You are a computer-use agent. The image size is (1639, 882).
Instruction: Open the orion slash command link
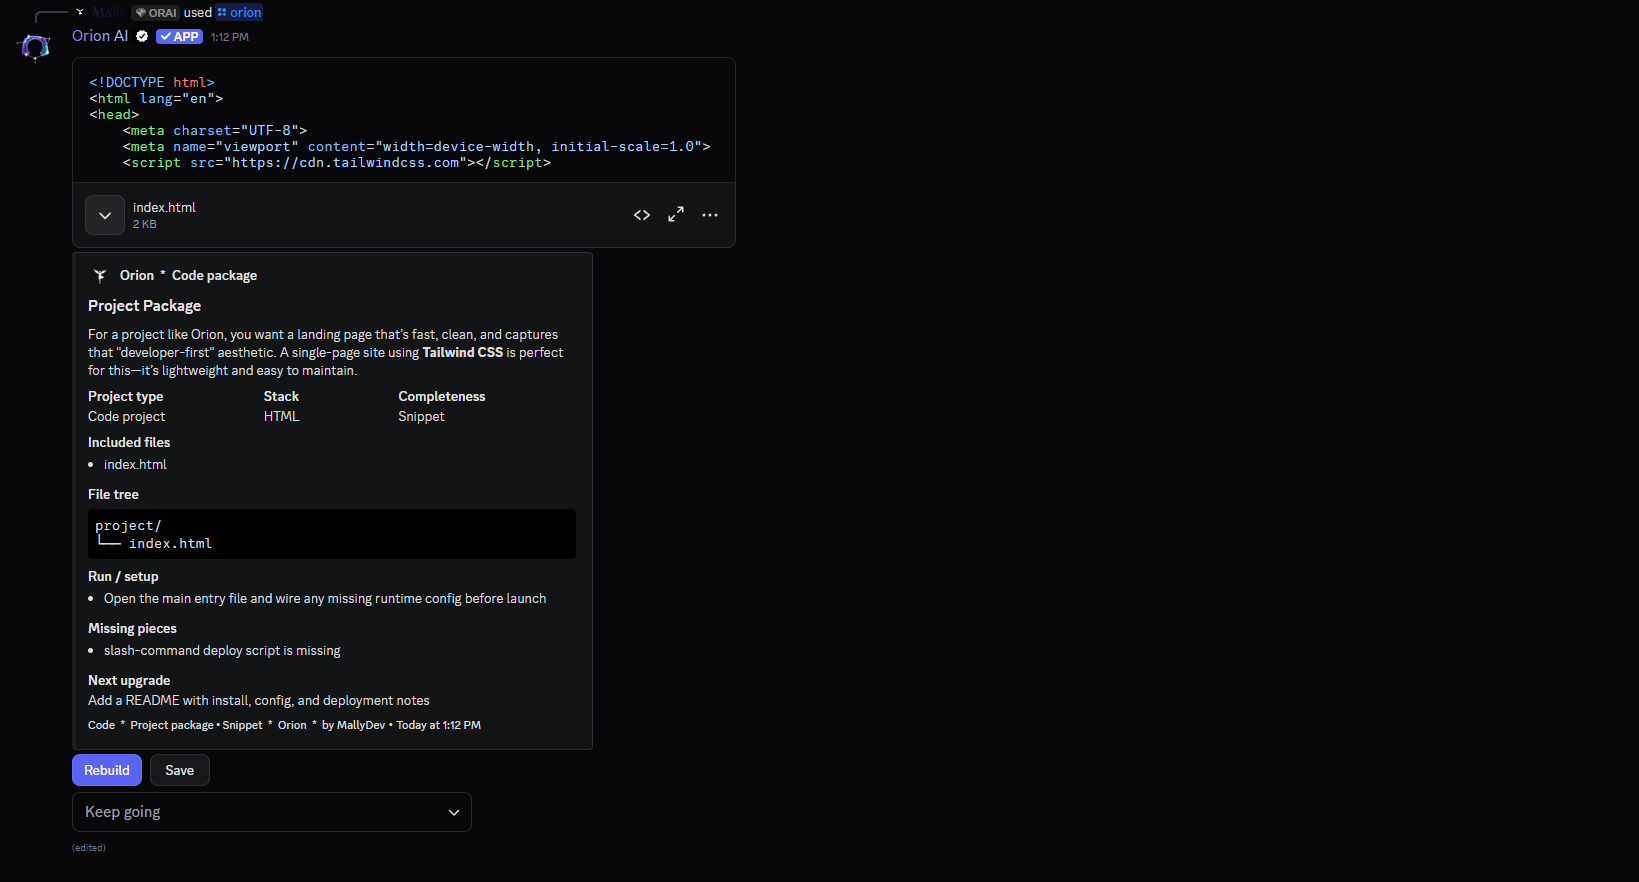(x=239, y=12)
